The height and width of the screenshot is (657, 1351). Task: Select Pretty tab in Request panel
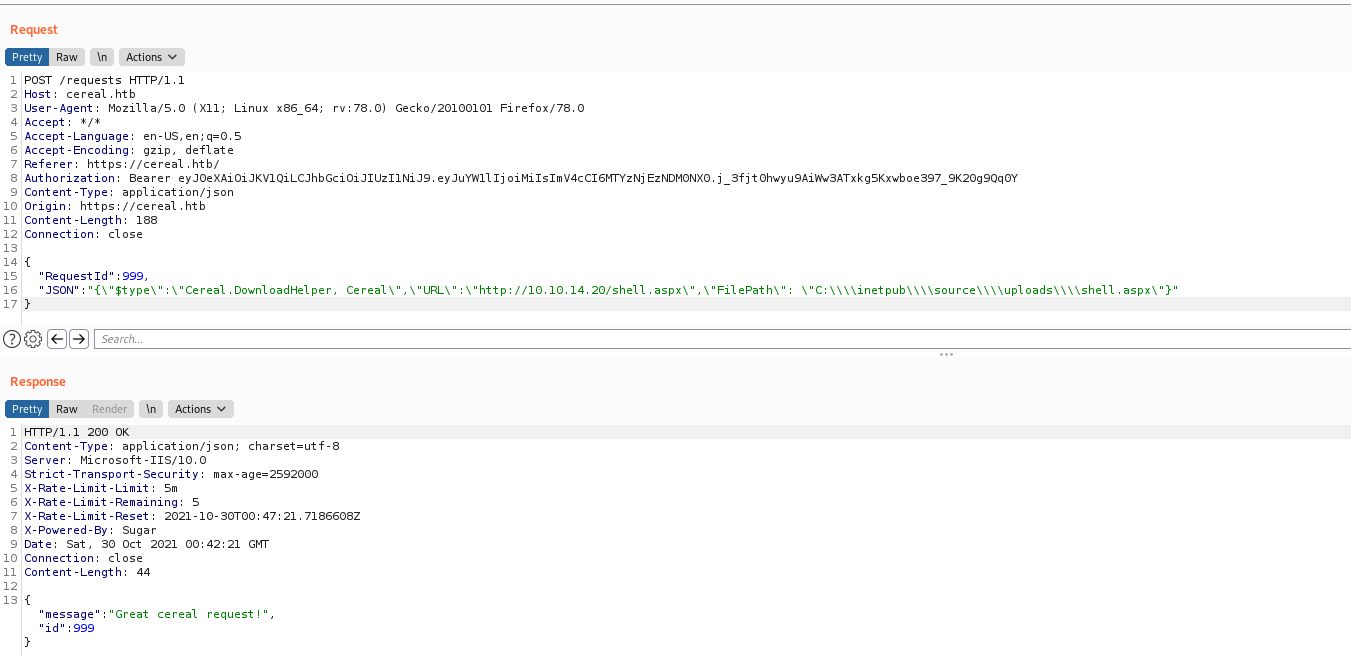point(27,57)
